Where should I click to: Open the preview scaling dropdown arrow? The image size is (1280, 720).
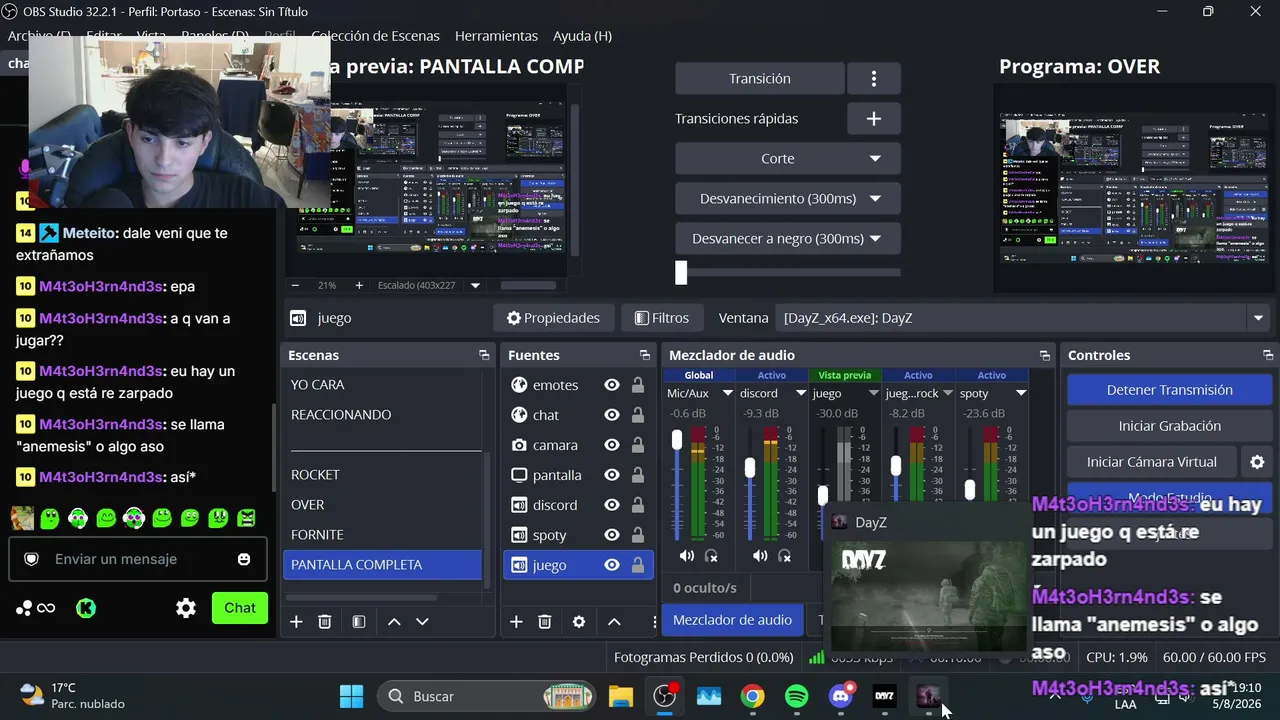coord(476,285)
